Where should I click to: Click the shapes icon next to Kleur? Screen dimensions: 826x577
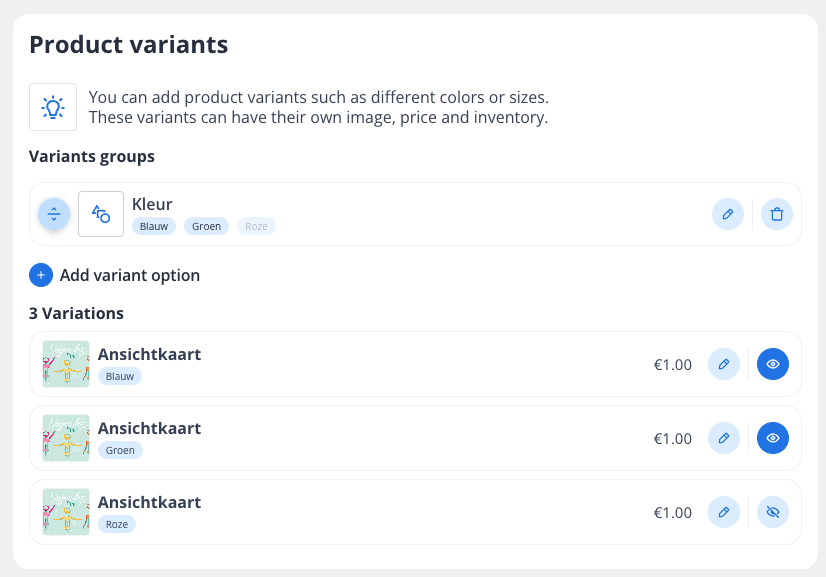coord(101,214)
